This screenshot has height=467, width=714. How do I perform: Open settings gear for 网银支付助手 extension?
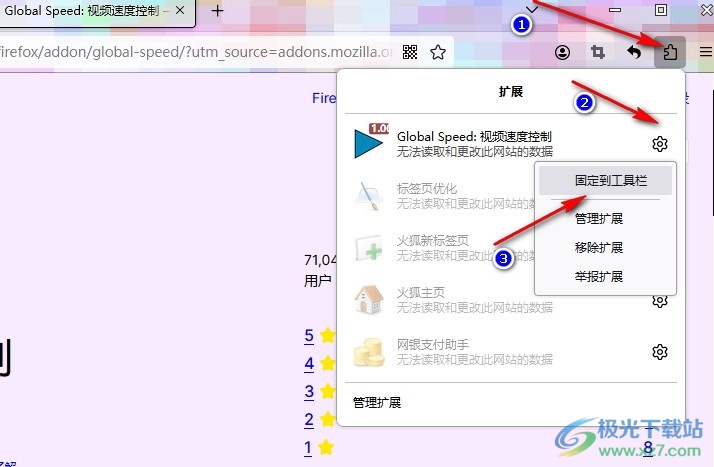click(659, 352)
